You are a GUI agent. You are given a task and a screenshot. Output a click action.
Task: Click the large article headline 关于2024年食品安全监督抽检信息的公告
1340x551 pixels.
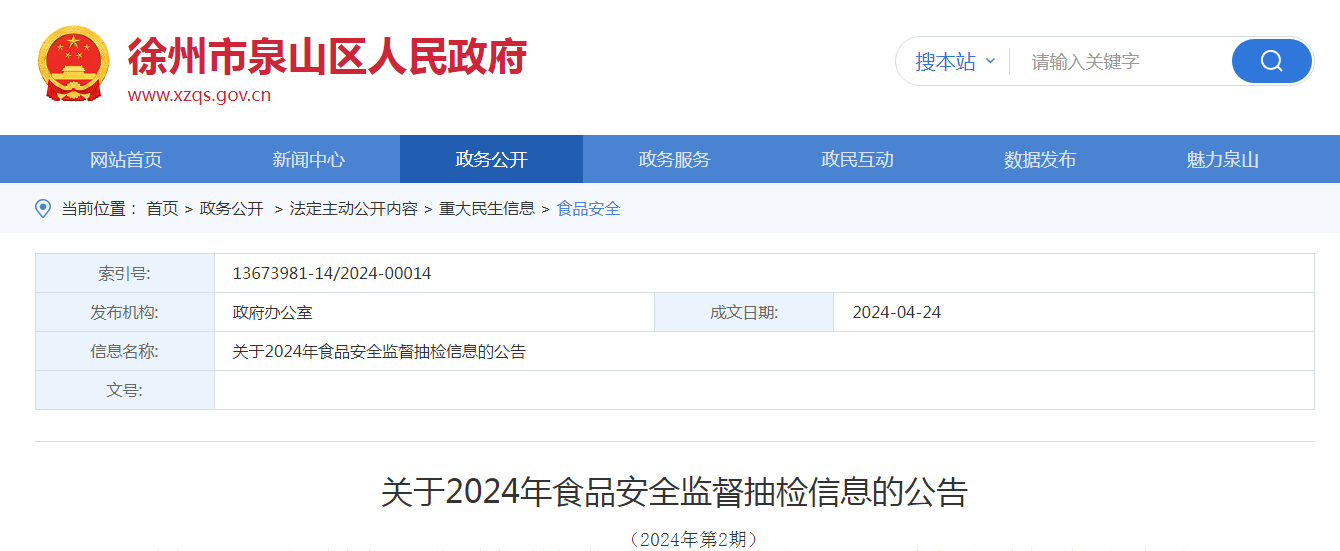tap(675, 493)
